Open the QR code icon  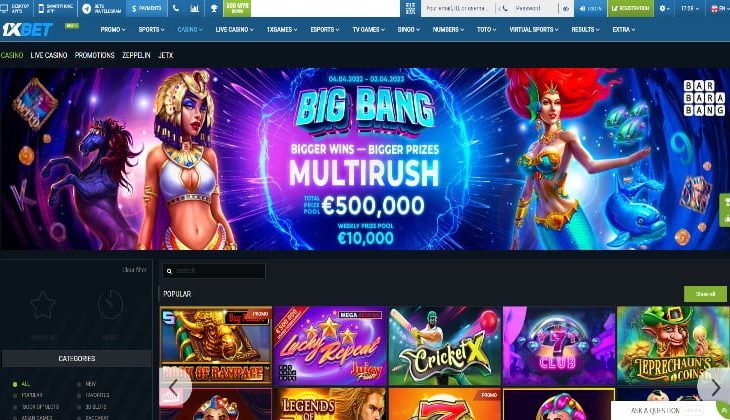(410, 8)
